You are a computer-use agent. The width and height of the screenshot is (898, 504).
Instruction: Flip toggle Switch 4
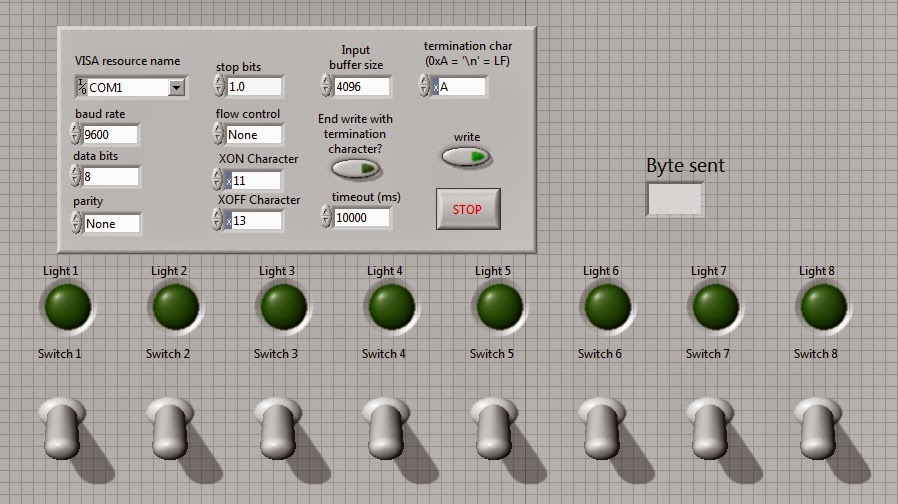(386, 428)
